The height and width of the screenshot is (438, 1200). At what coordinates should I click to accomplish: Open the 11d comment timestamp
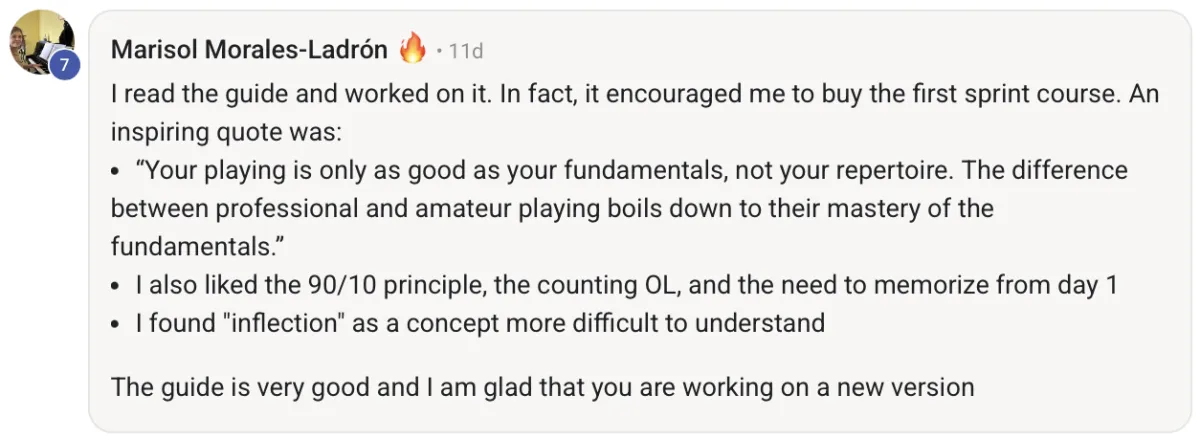[466, 50]
